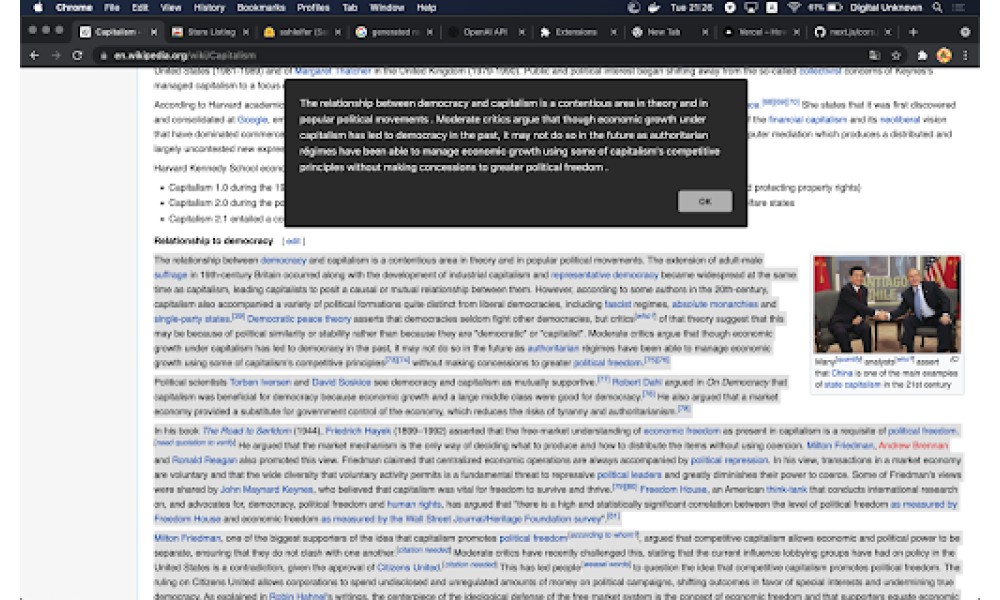Image resolution: width=1000 pixels, height=600 pixels.
Task: Open the authoritarian link
Action: 553,348
